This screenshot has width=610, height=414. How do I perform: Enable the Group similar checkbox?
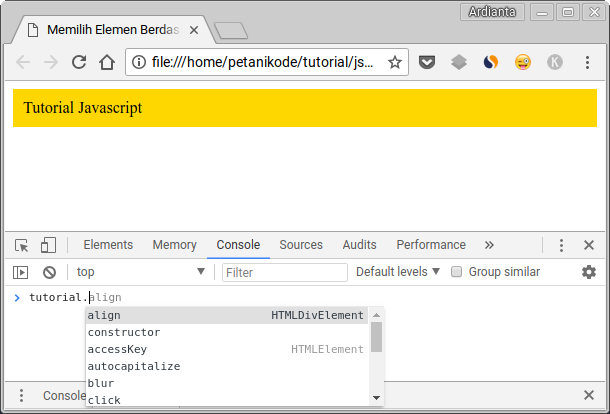point(456,272)
